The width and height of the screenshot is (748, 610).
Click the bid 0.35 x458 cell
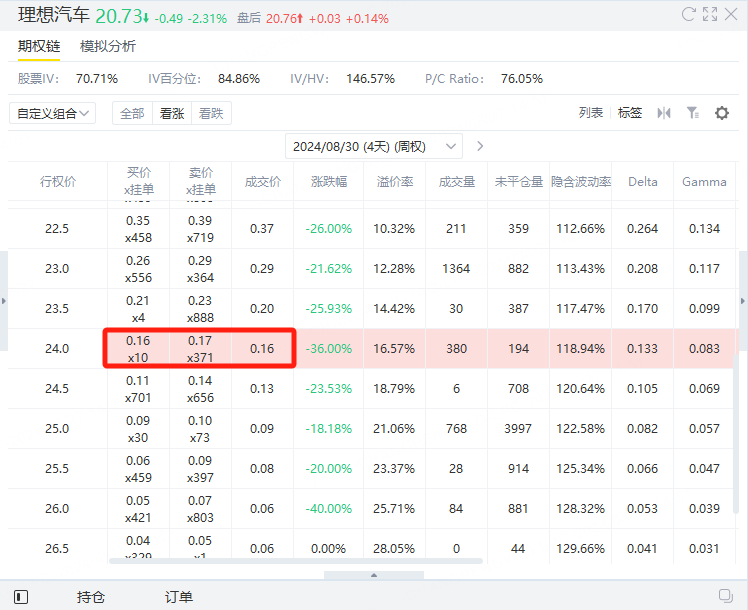138,228
